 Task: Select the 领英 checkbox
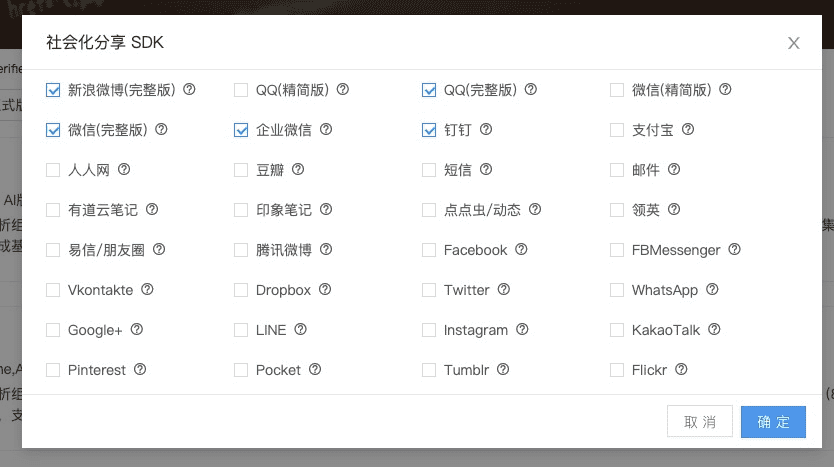pyautogui.click(x=617, y=210)
